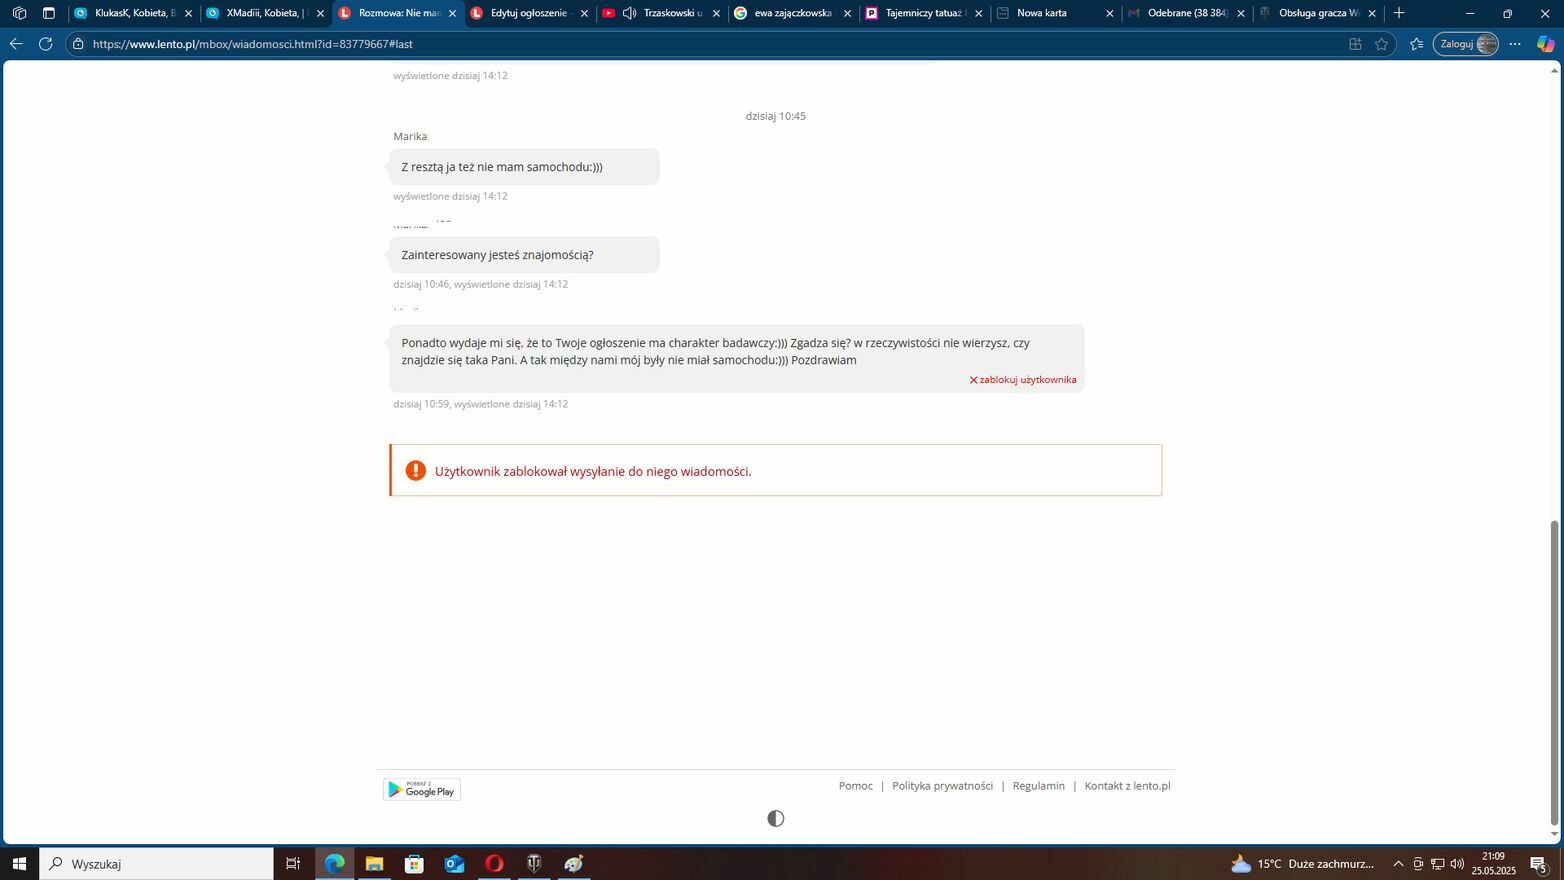The width and height of the screenshot is (1564, 880).
Task: Open the notification center icon
Action: click(x=1540, y=864)
